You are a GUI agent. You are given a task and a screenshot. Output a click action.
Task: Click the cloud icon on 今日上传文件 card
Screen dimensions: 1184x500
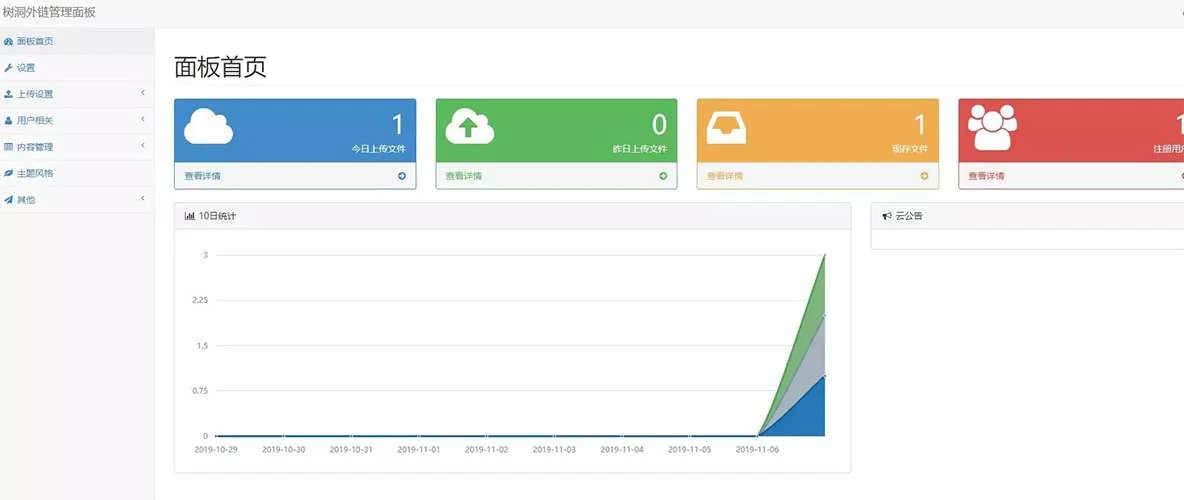(x=208, y=127)
